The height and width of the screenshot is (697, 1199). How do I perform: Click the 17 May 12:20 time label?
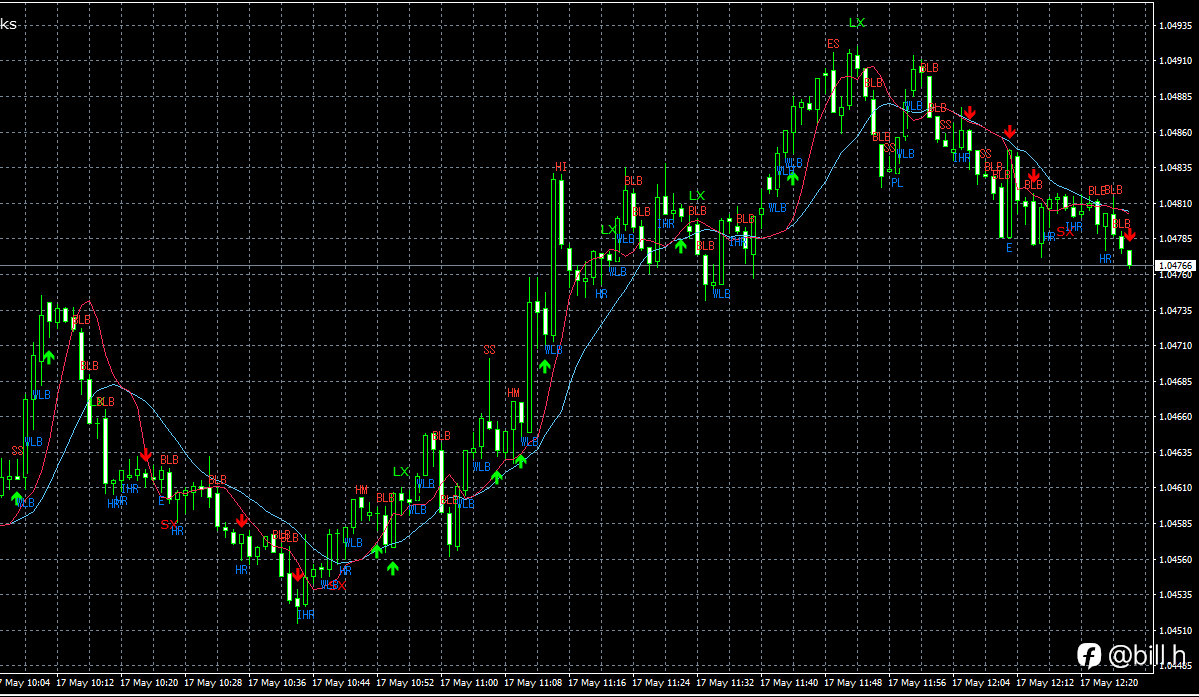tap(1110, 683)
